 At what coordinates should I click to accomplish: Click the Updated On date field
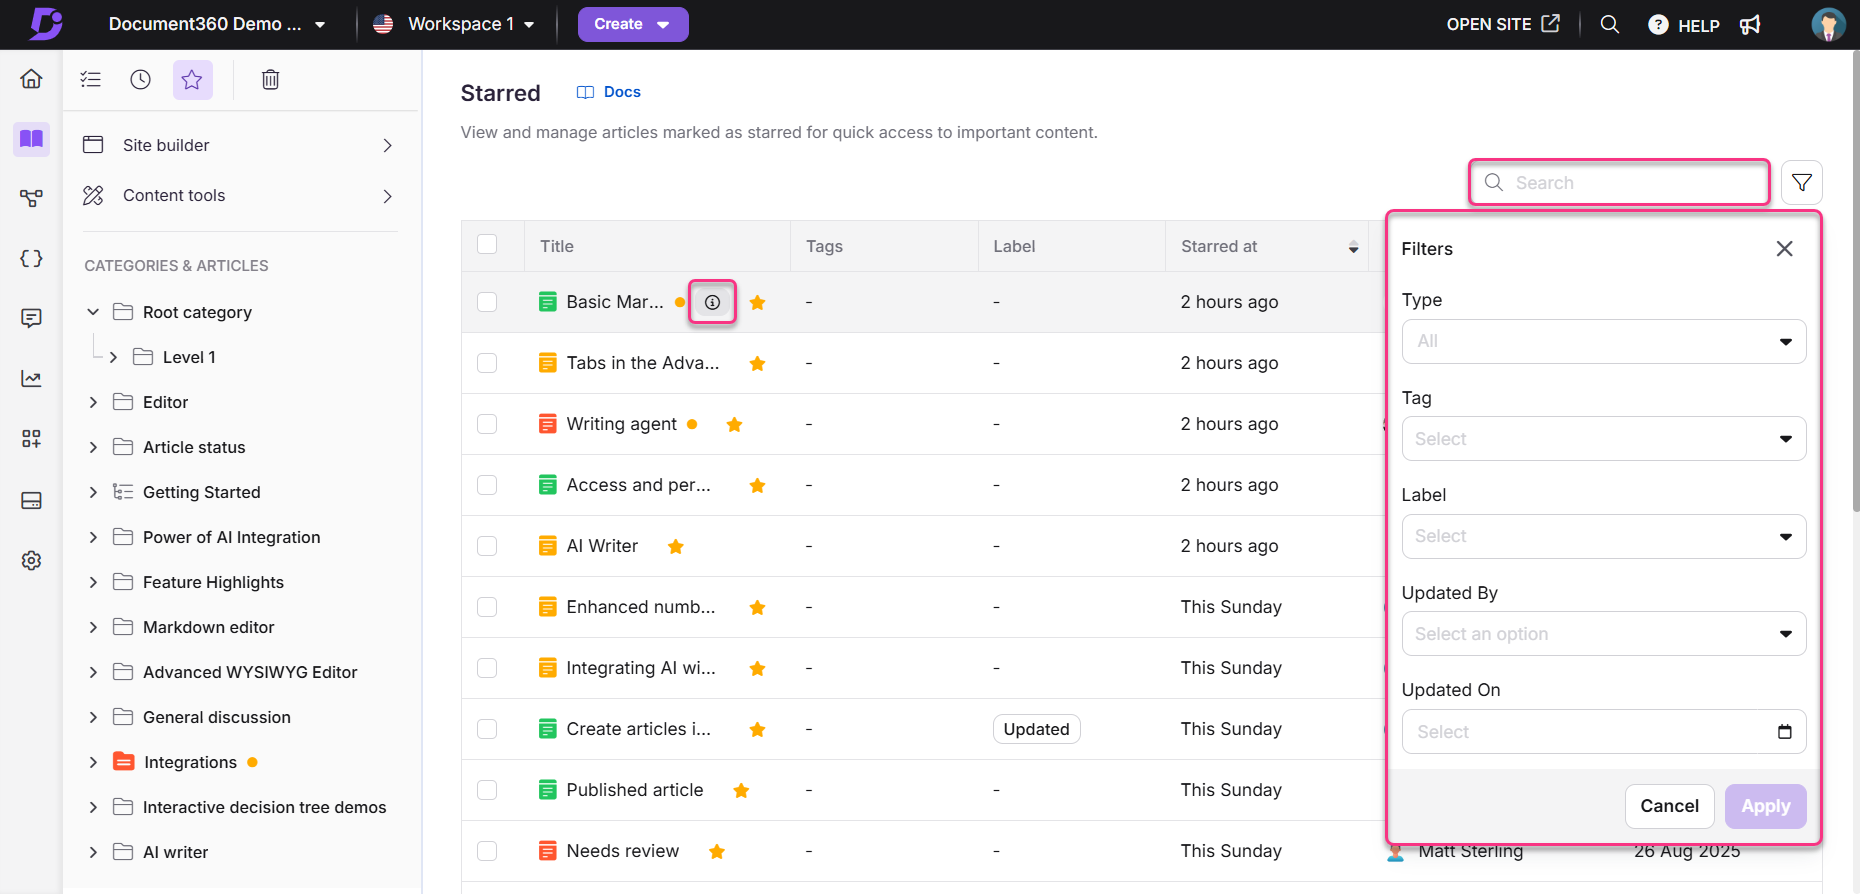coord(1603,732)
